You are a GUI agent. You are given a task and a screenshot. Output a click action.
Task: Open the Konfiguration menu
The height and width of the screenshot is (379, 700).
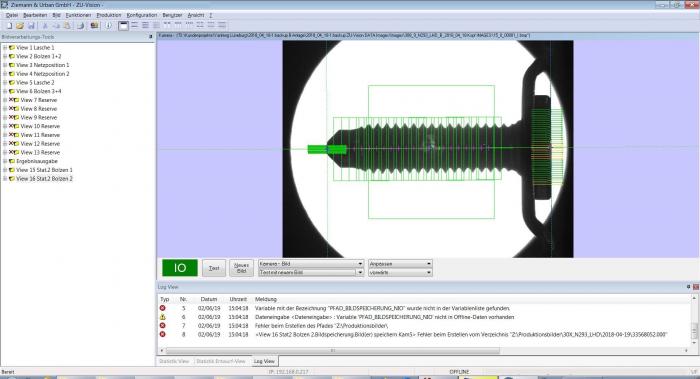pos(142,15)
